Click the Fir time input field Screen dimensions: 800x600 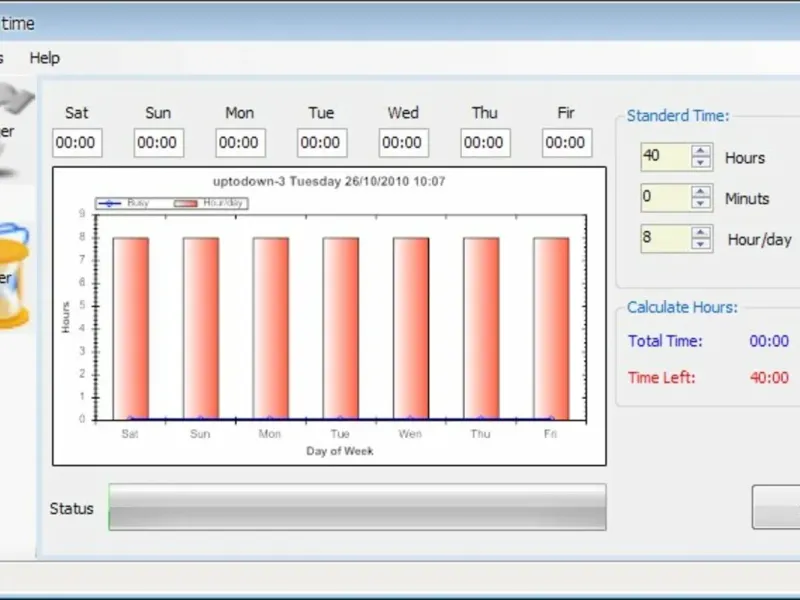[567, 142]
